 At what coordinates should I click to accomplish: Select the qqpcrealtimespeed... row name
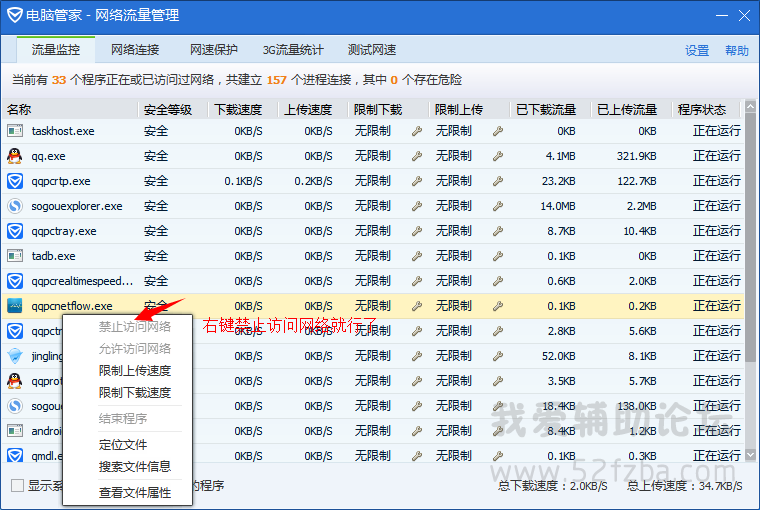click(x=82, y=281)
